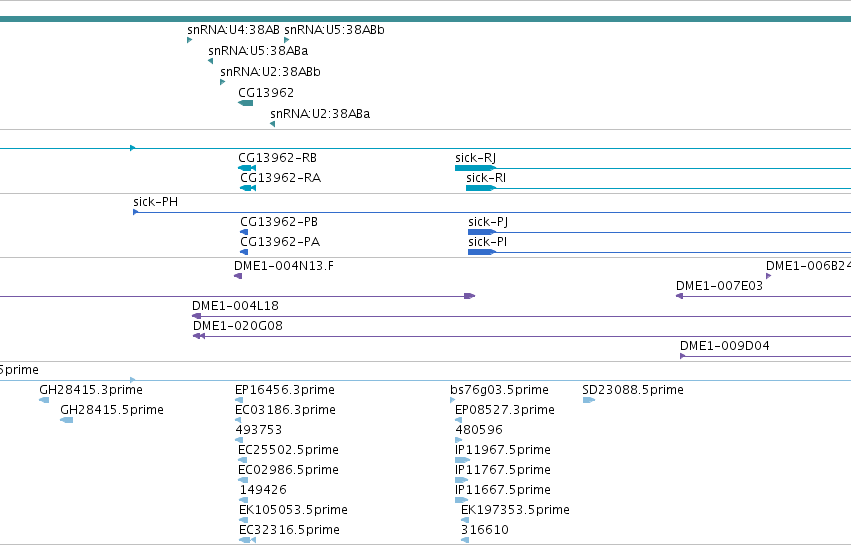Select EP08527.3prime EST feature
The width and height of the screenshot is (851, 545).
[x=459, y=420]
